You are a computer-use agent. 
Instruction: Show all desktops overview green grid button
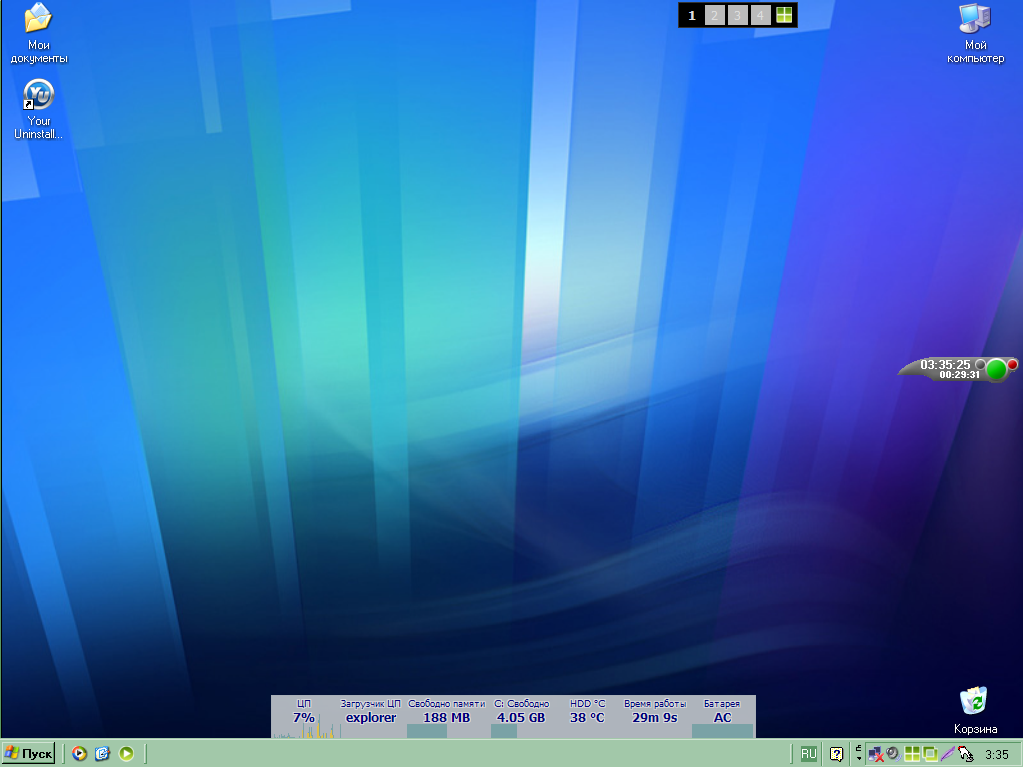(x=784, y=15)
